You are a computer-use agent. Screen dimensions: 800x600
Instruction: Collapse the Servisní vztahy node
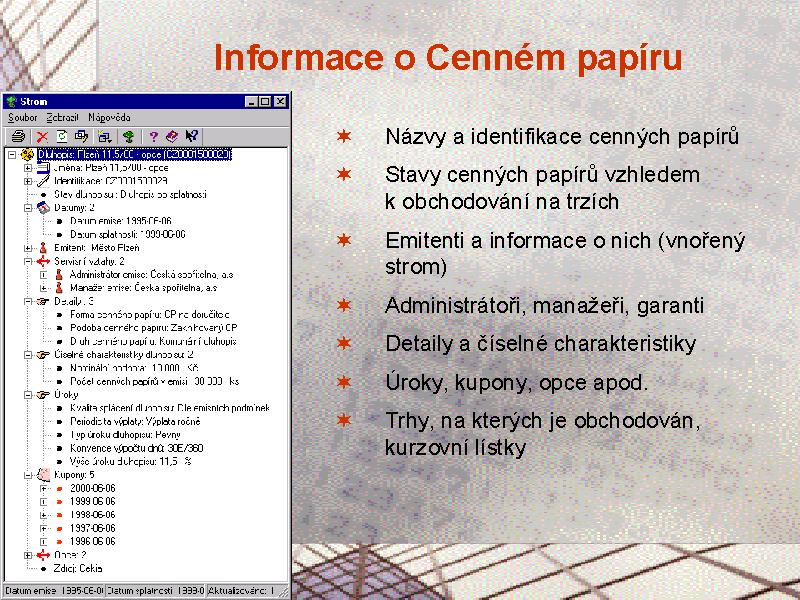(x=28, y=261)
